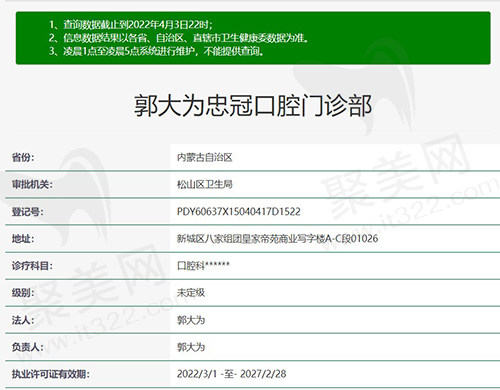Select the clinic title 郭大为忠冠口腔门诊部
The height and width of the screenshot is (390, 500).
[253, 106]
